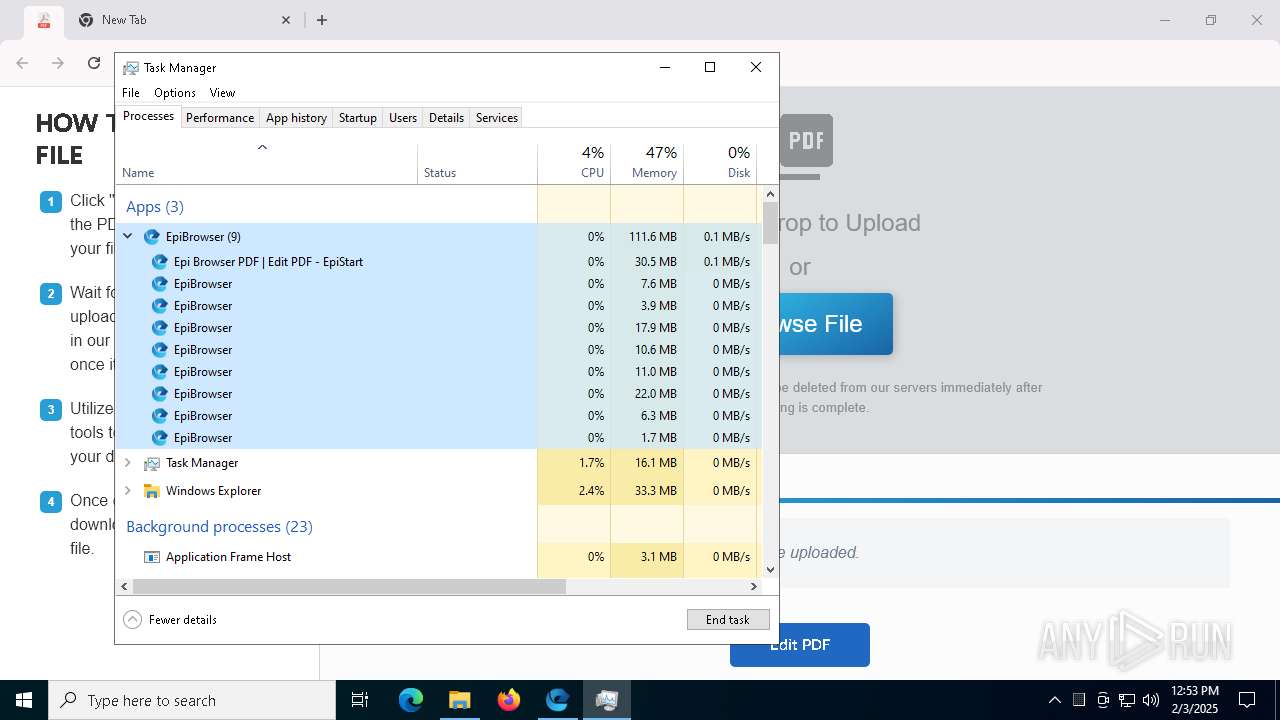Sort by the Disk column header
This screenshot has width=1280, height=720.
click(x=720, y=163)
